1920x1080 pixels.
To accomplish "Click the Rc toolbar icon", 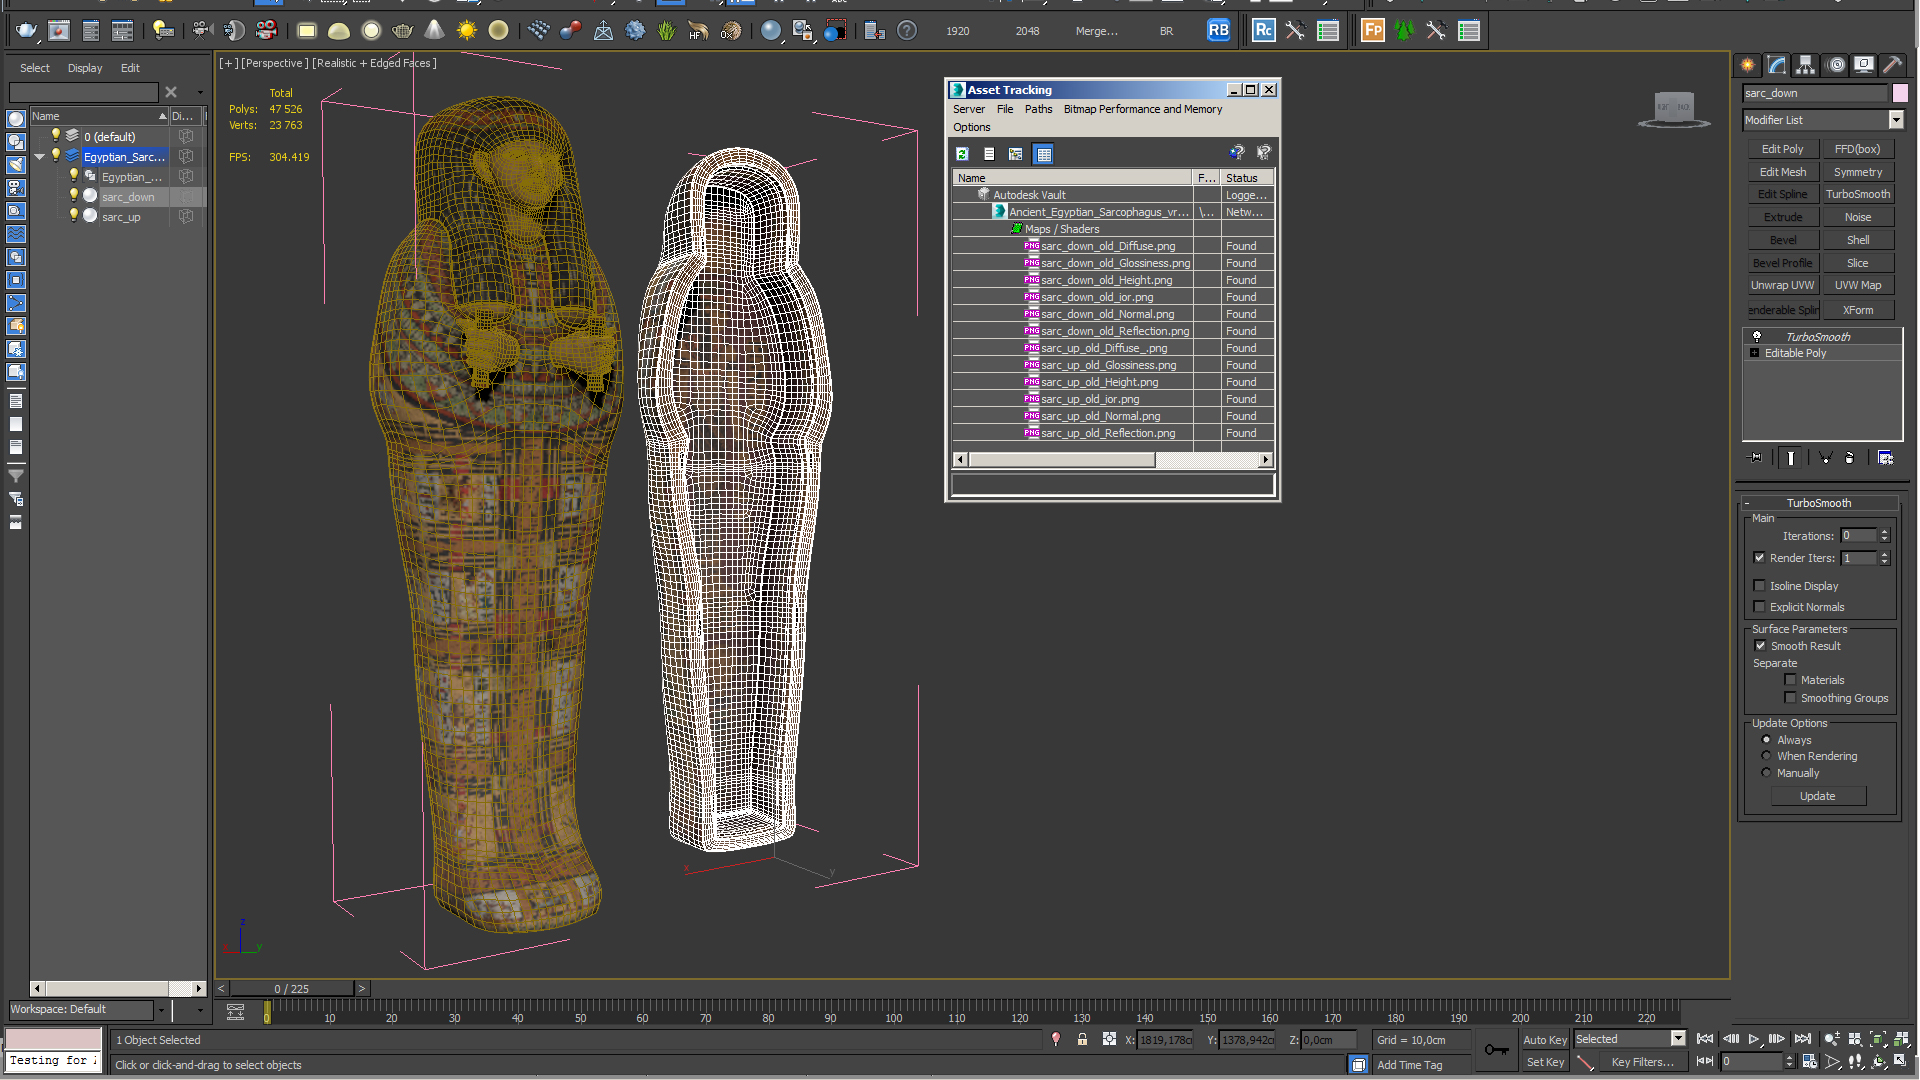I will tap(1263, 31).
